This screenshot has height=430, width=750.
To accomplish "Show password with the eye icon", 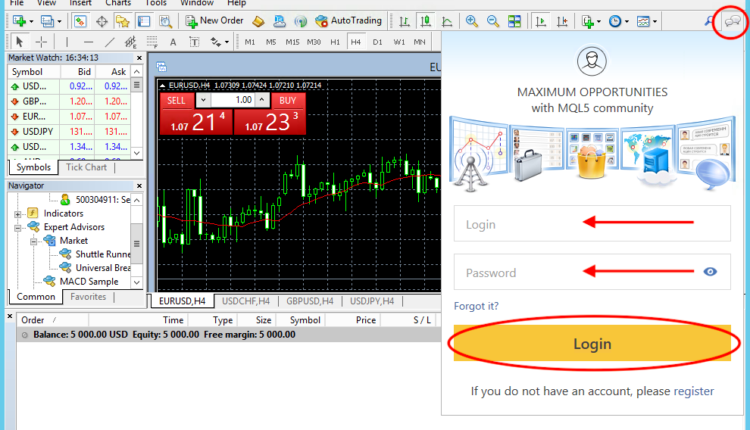I will pos(711,271).
